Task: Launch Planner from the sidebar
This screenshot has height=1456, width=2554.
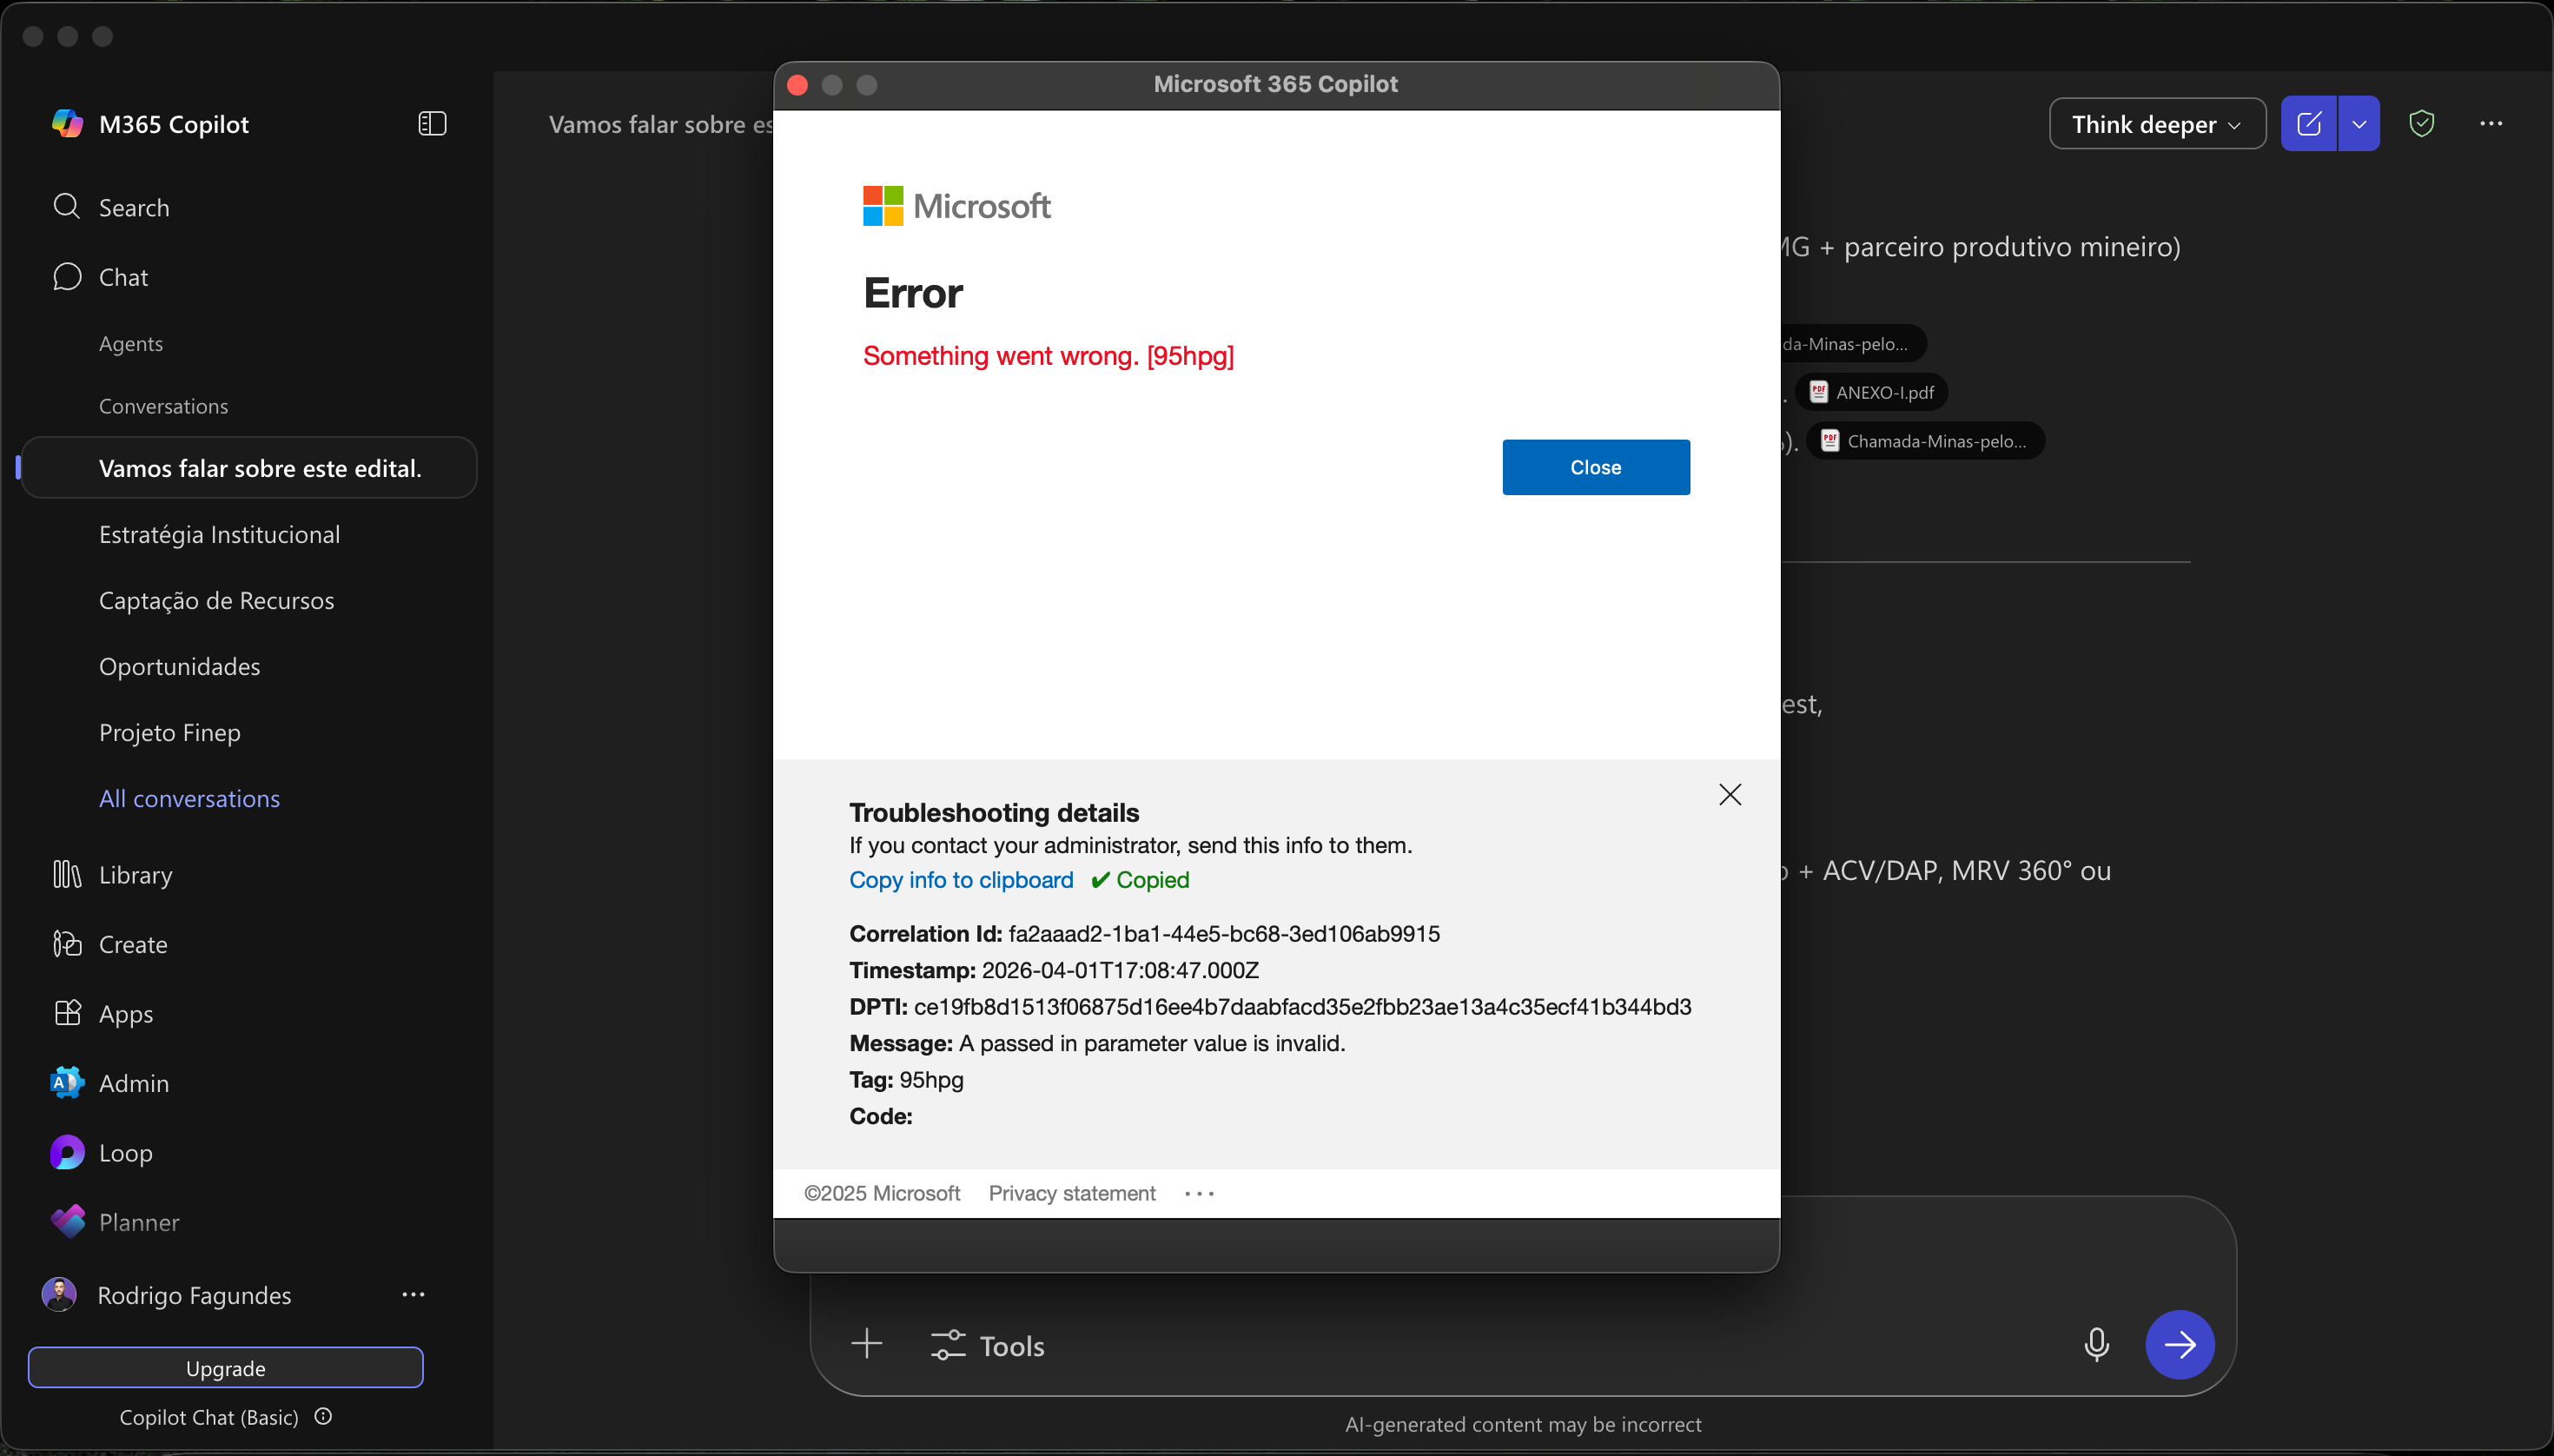Action: click(x=140, y=1221)
